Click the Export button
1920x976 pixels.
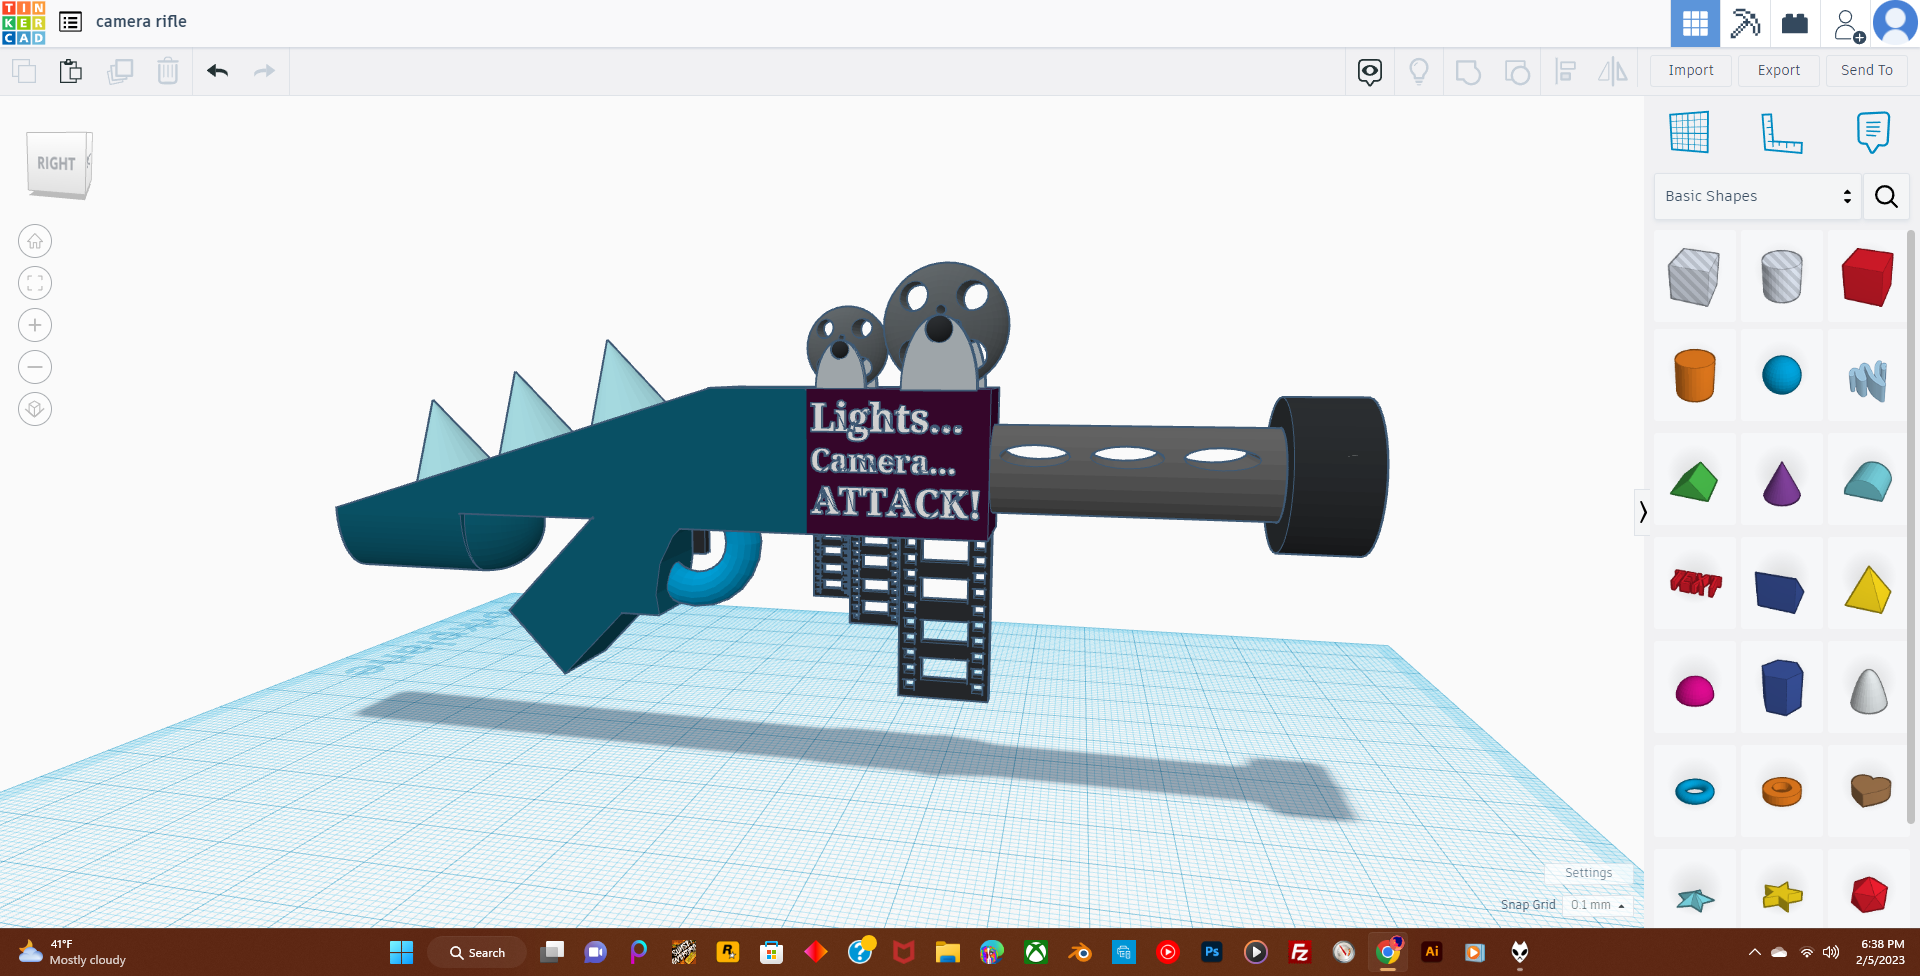pyautogui.click(x=1779, y=70)
